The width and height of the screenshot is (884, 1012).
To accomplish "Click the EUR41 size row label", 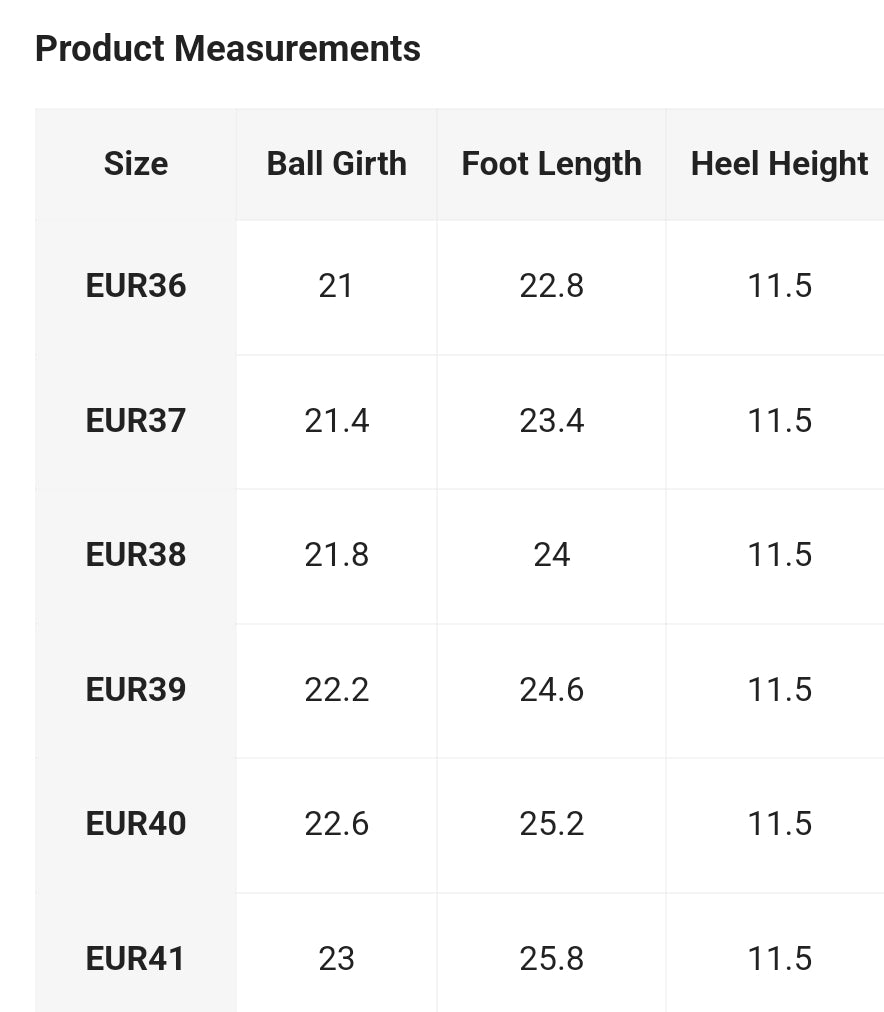I will tap(136, 959).
